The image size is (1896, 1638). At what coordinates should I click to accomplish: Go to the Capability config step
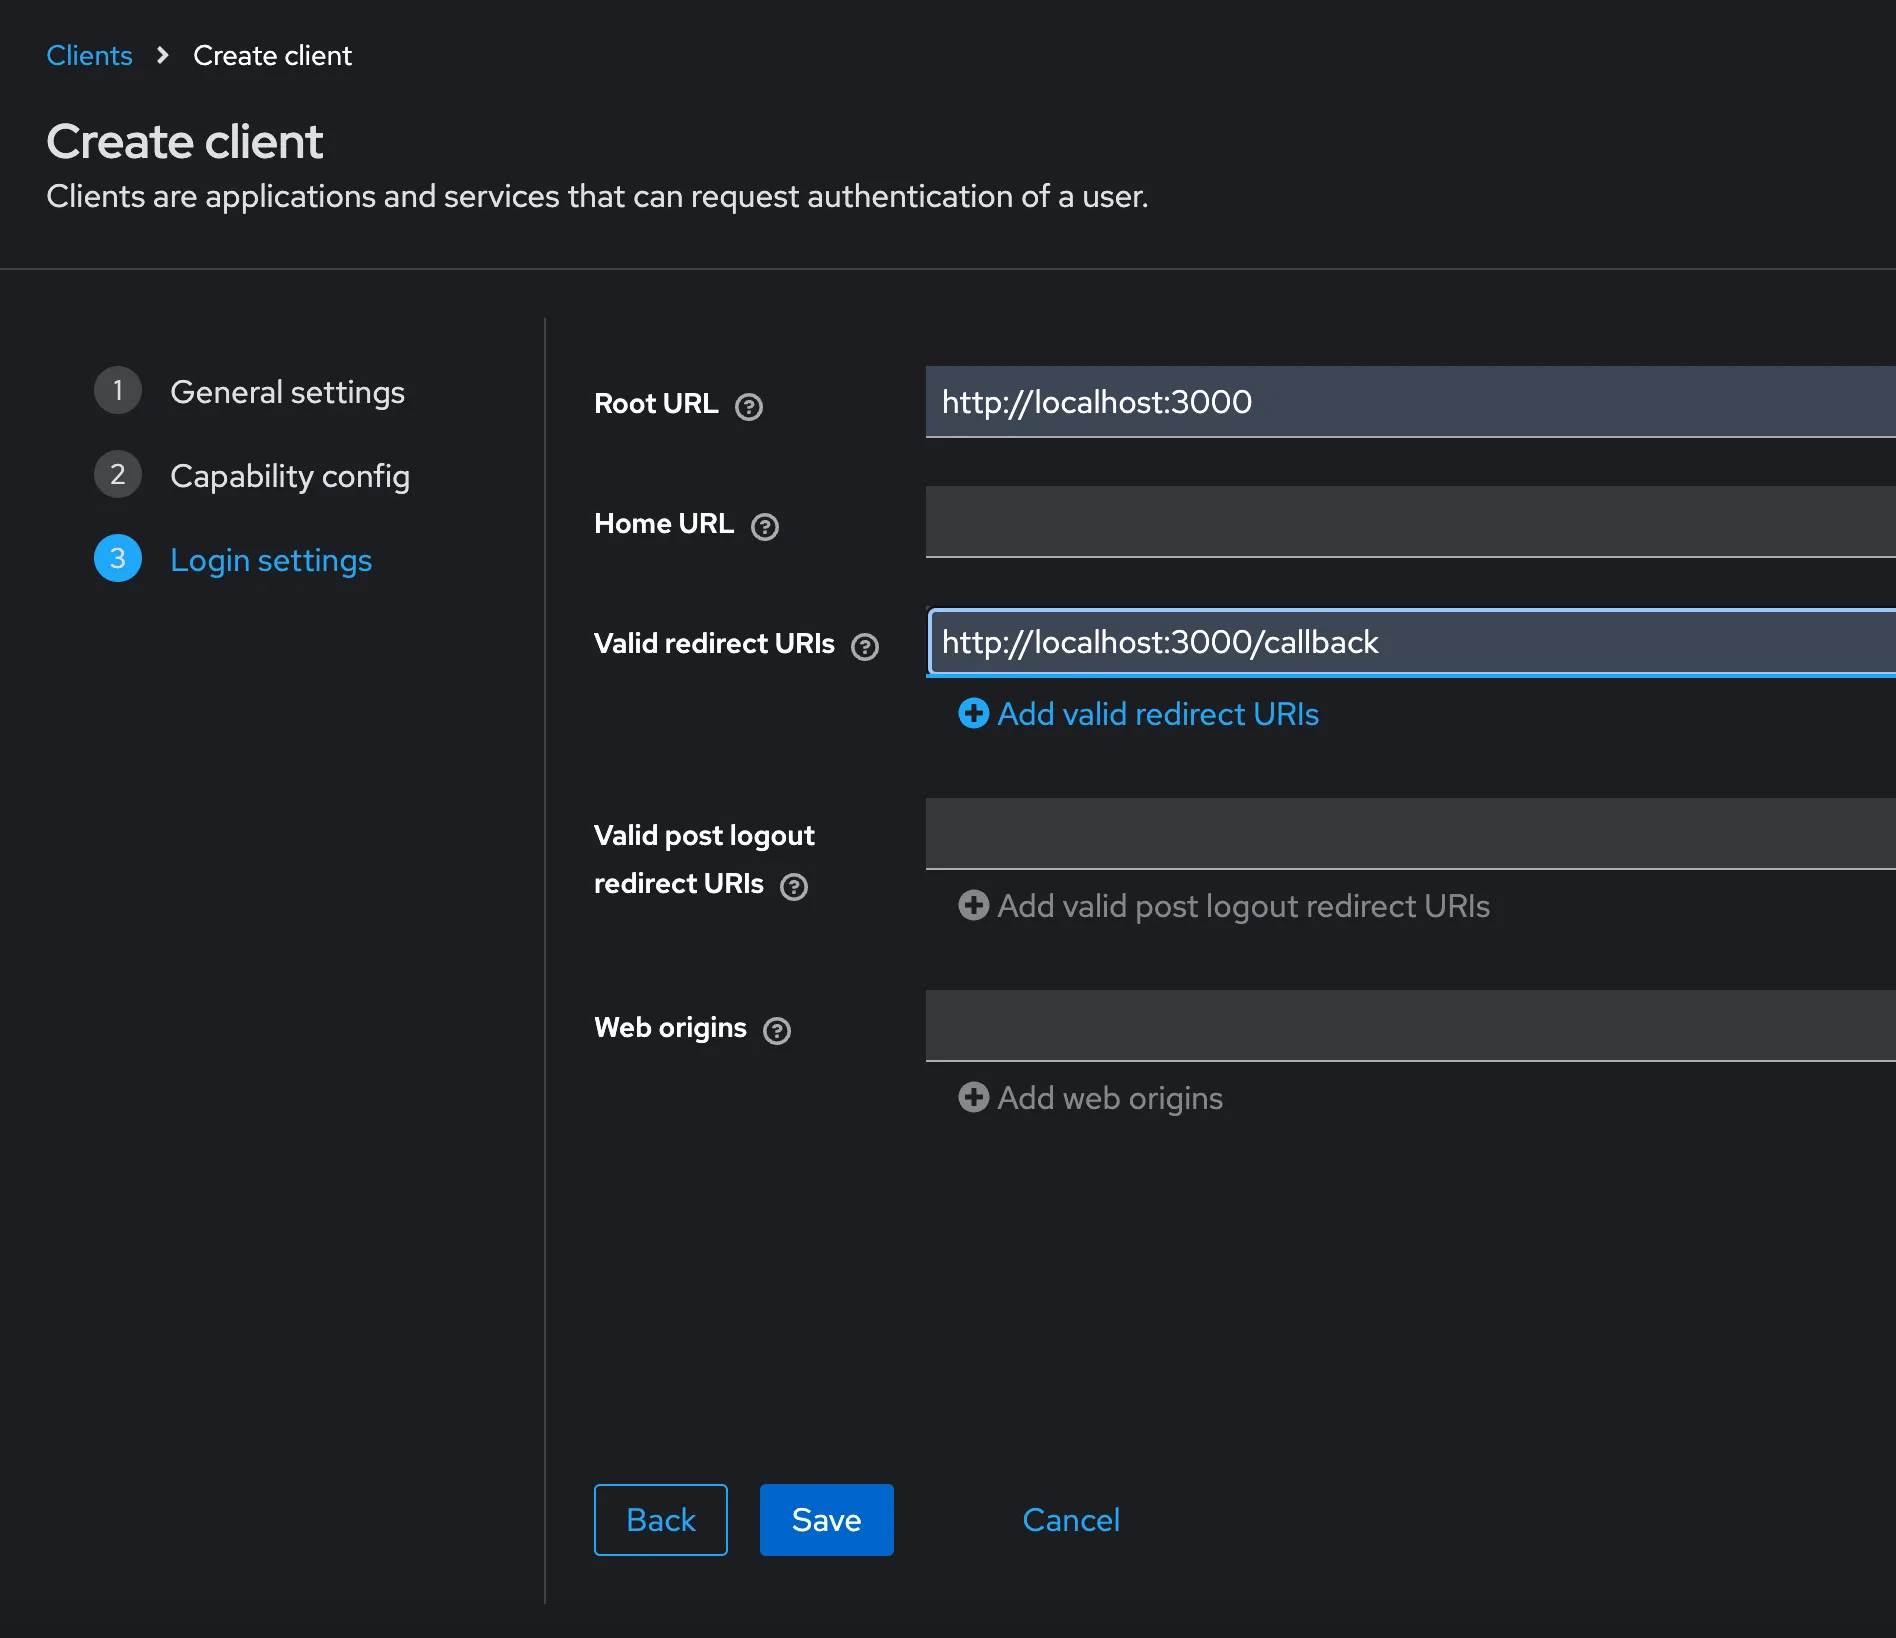coord(290,476)
